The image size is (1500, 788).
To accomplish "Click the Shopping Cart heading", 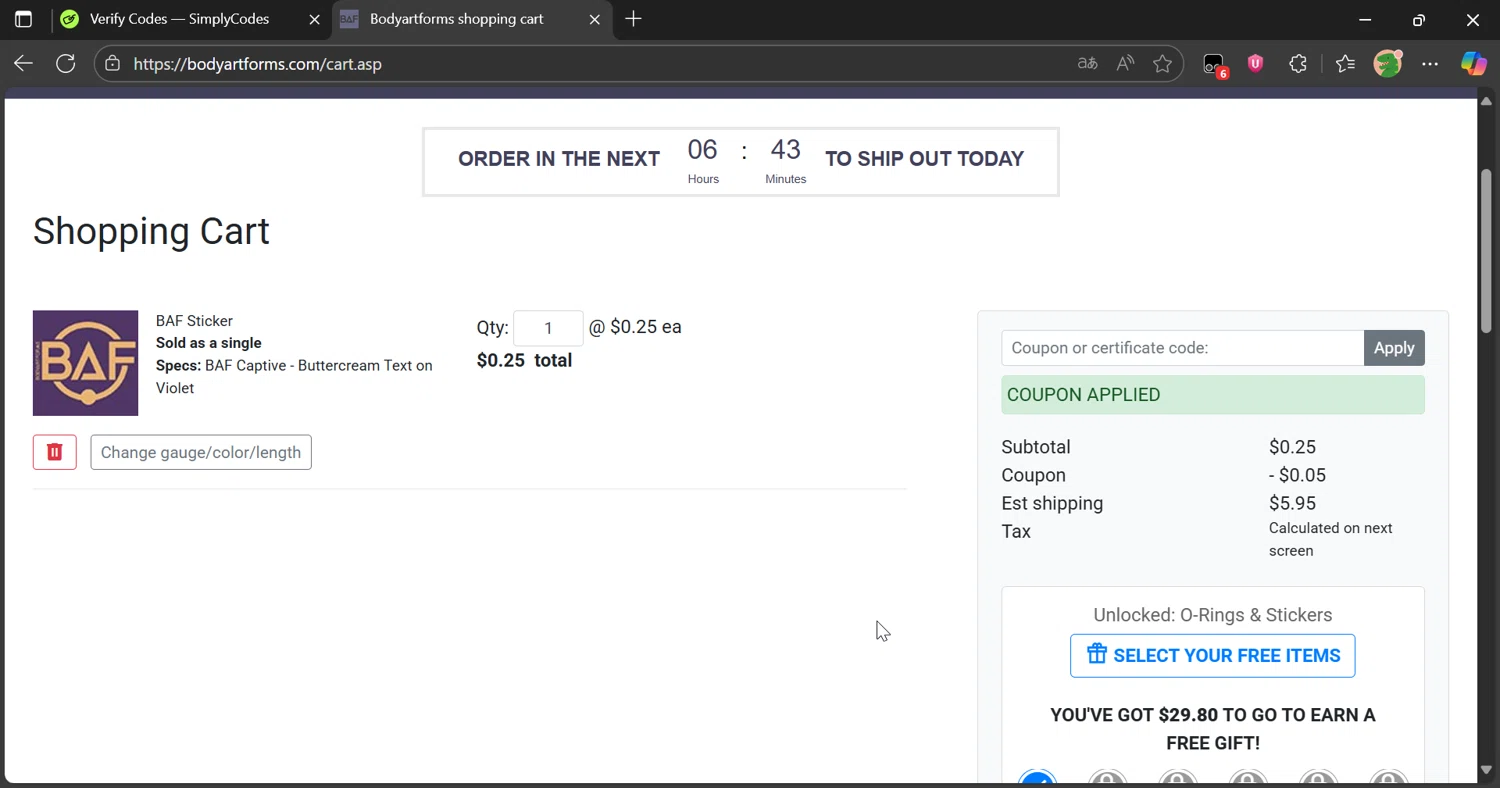I will pyautogui.click(x=151, y=231).
